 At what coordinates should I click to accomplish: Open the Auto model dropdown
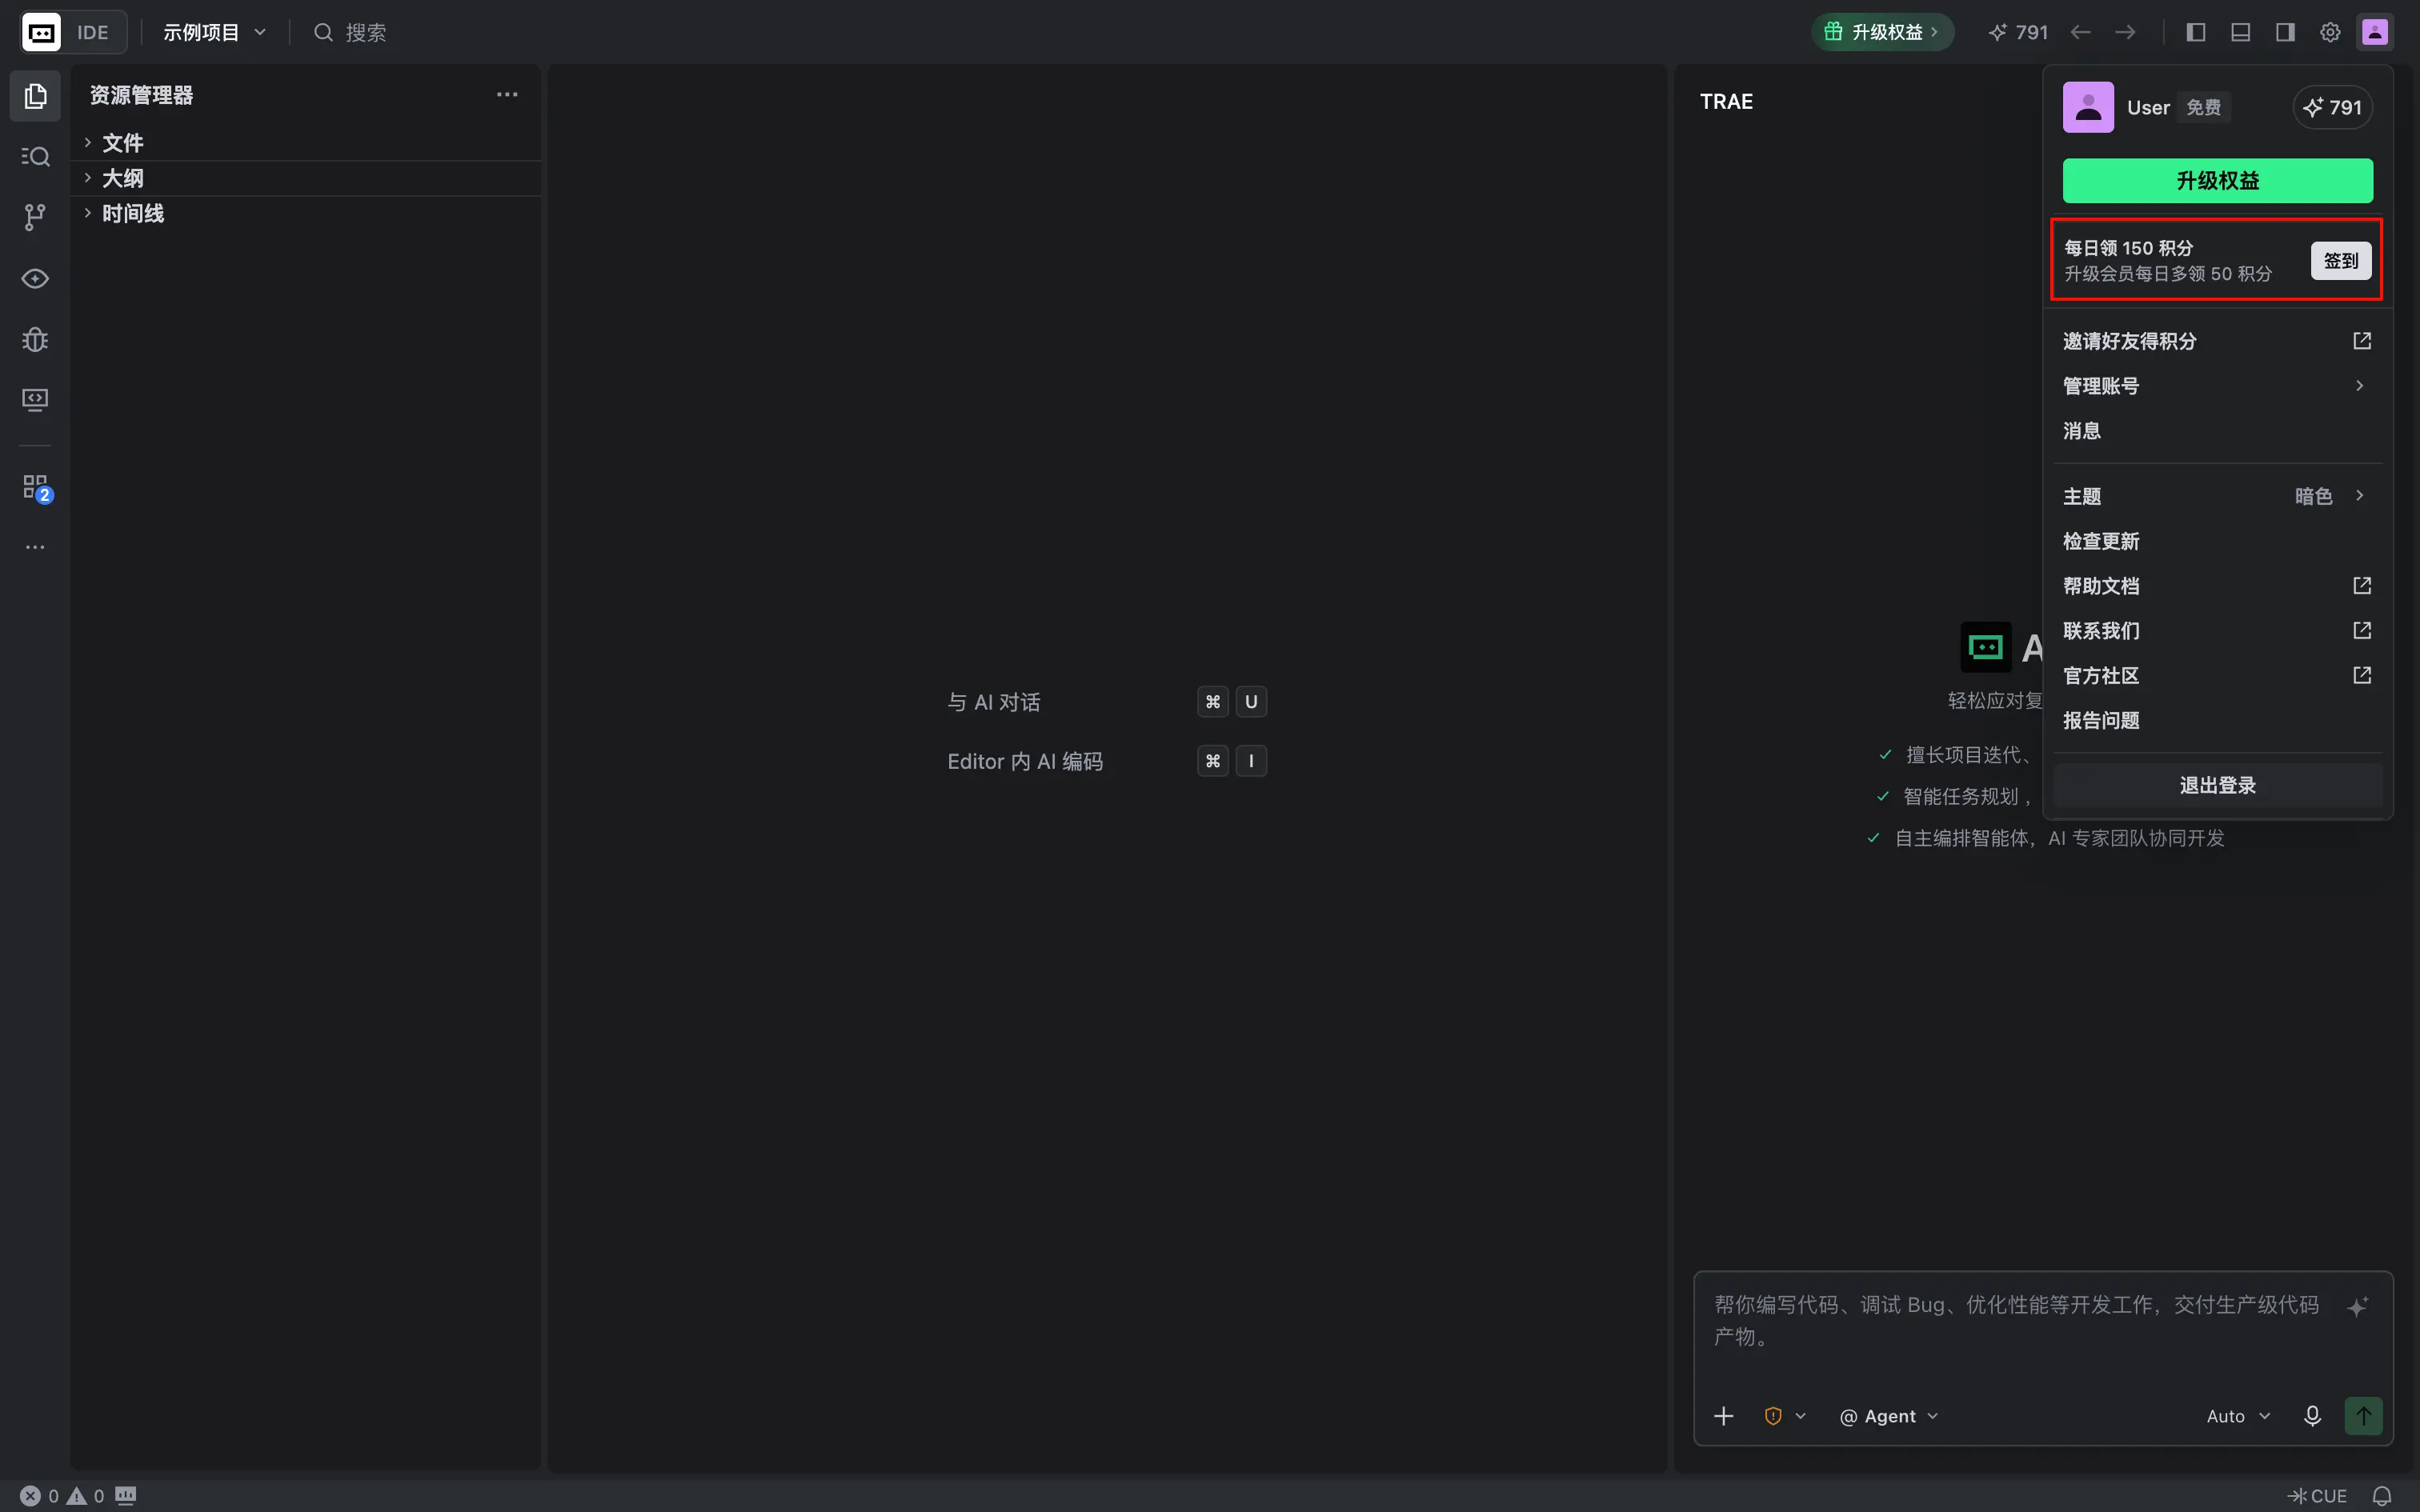point(2238,1416)
